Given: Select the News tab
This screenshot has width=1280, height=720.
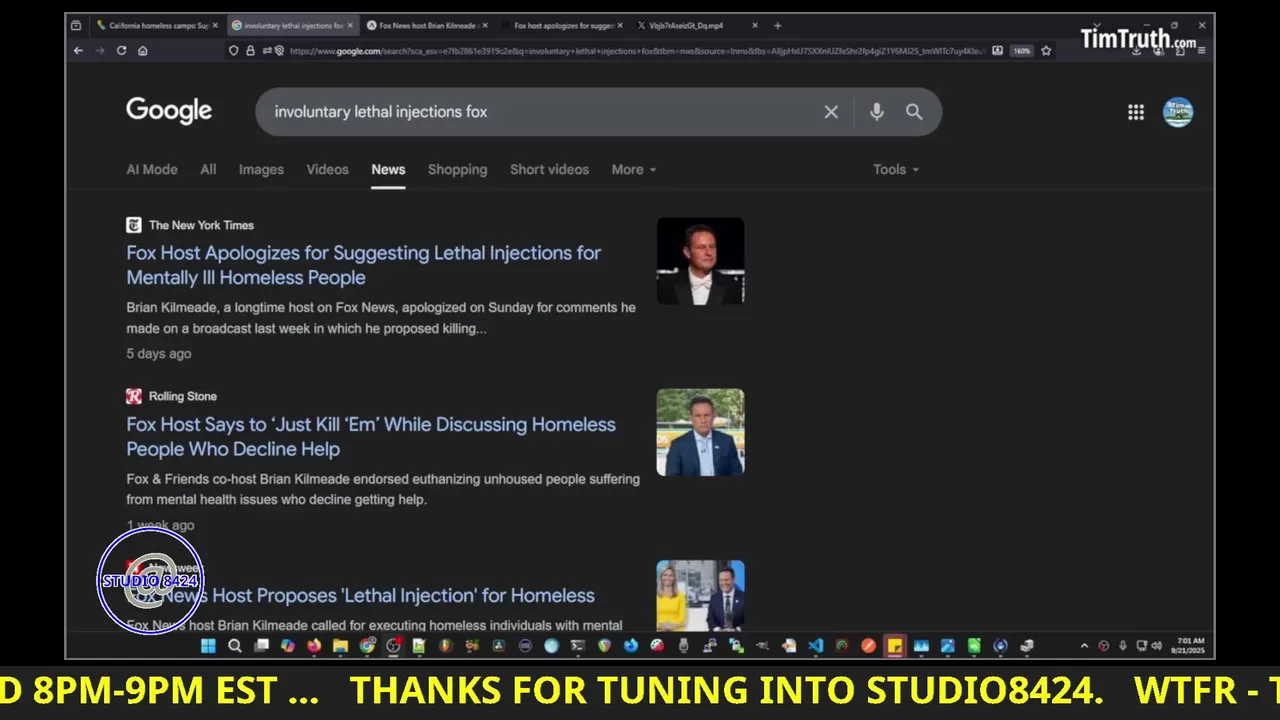Looking at the screenshot, I should (388, 170).
